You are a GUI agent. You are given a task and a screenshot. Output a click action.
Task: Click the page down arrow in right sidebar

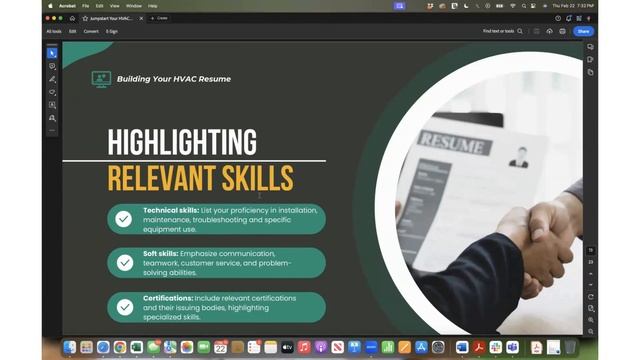pos(591,285)
